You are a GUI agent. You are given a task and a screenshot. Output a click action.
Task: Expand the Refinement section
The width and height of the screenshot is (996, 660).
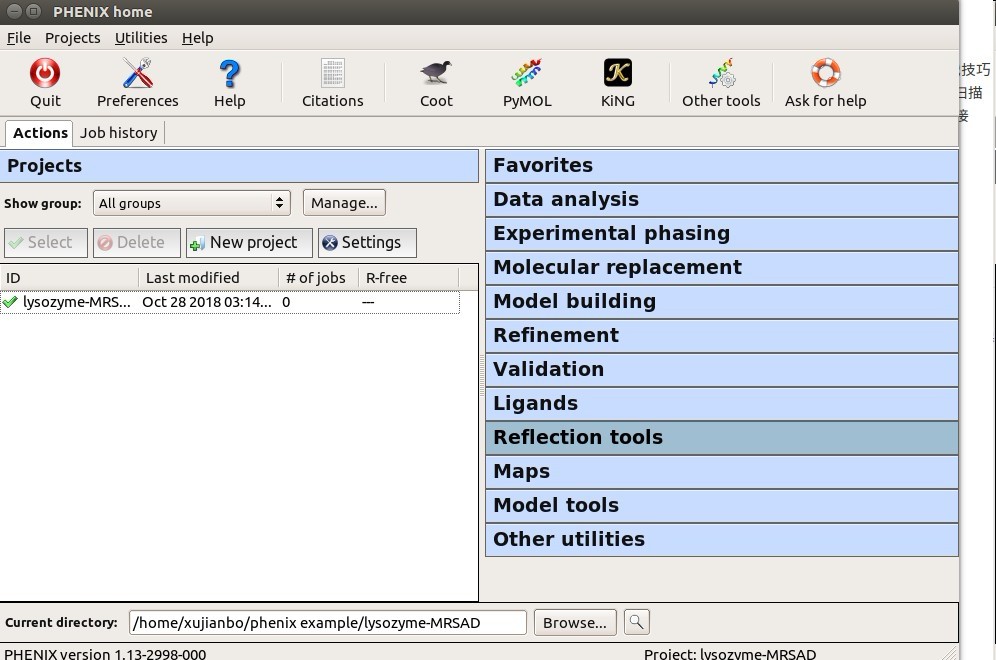tap(722, 335)
